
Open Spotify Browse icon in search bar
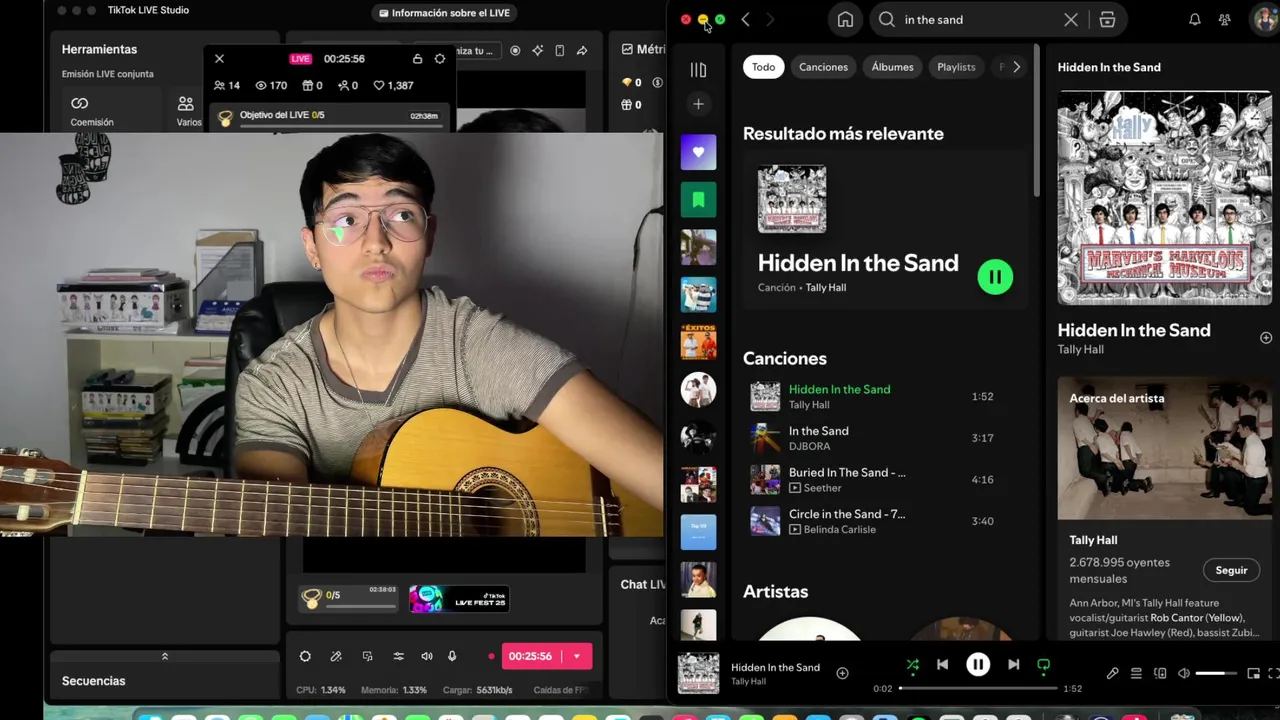pyautogui.click(x=1107, y=20)
